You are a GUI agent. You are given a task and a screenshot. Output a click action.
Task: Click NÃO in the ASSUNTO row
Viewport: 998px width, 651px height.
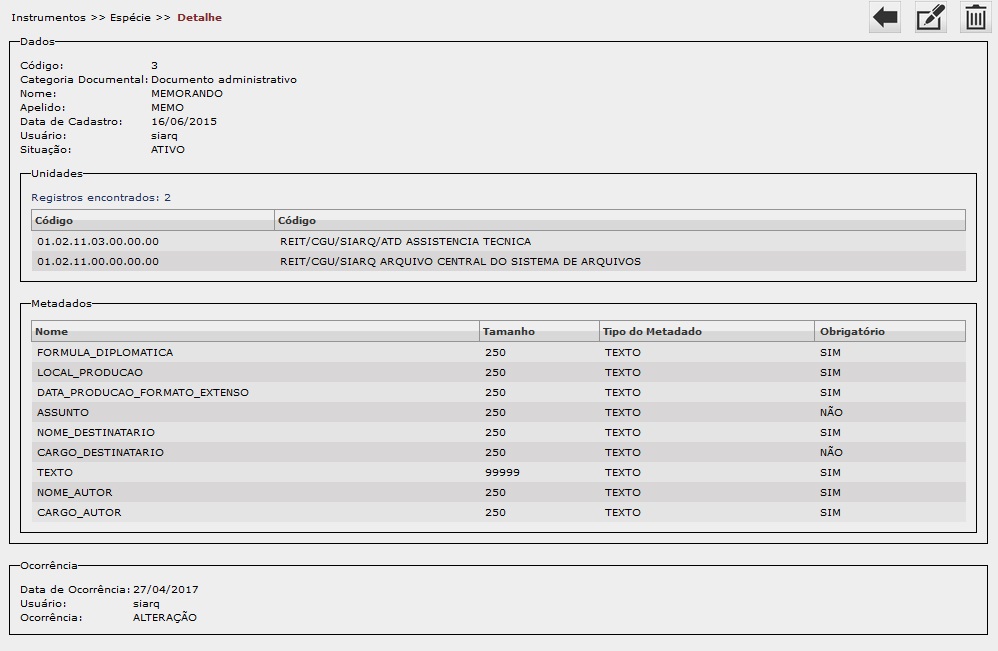pos(831,412)
